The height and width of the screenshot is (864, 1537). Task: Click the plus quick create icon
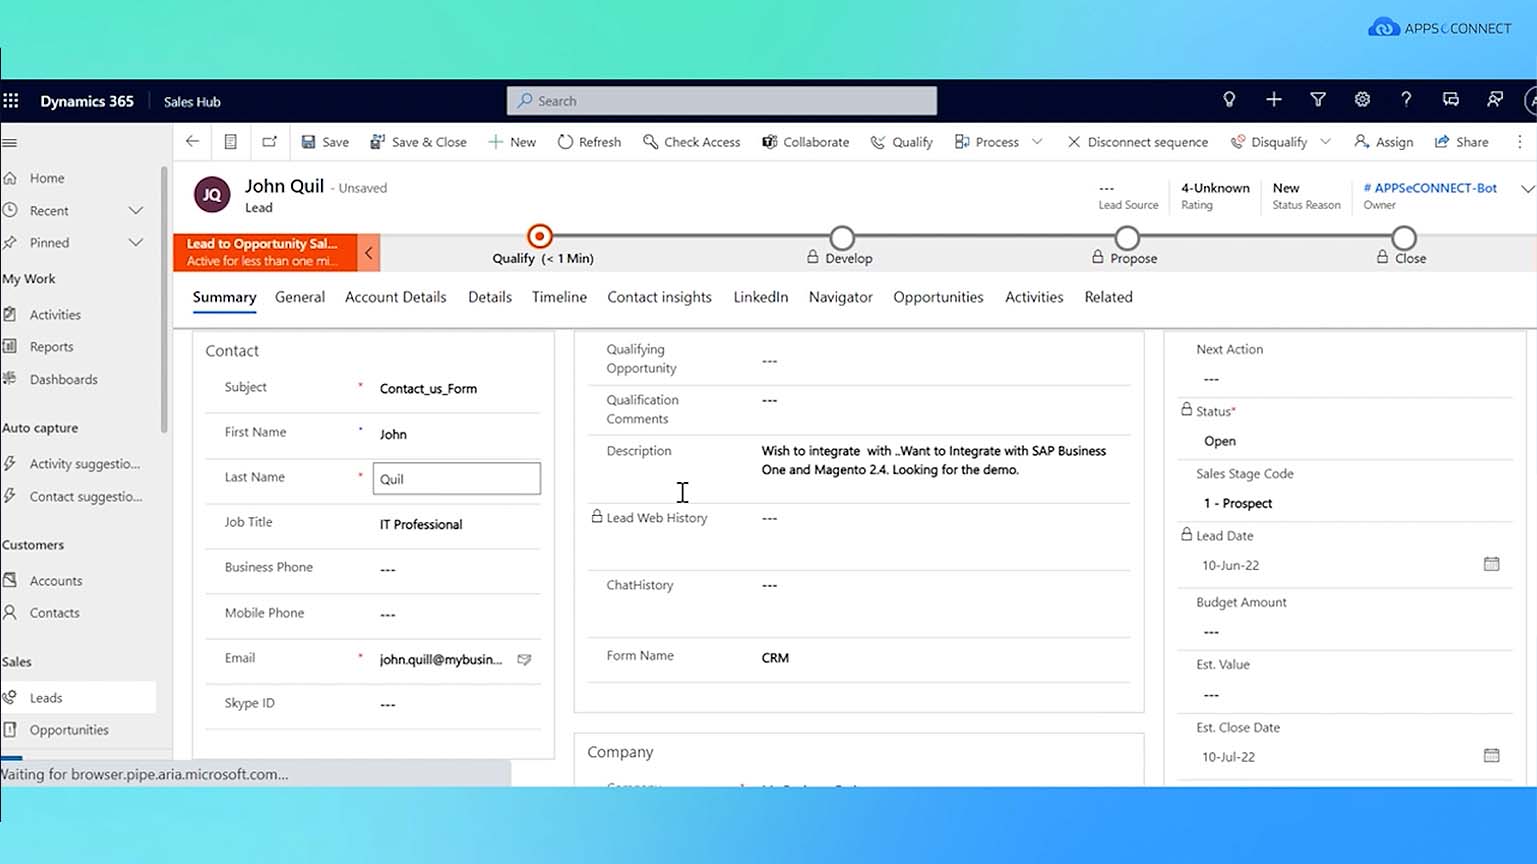[1273, 100]
